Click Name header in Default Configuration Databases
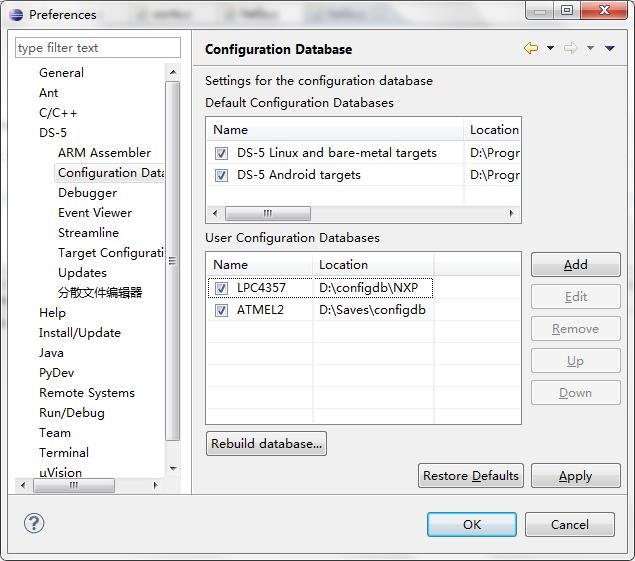 335,130
